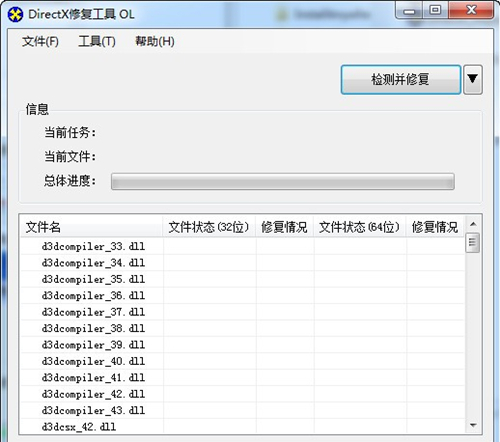
Task: Maximize the DirectX修复工具 window
Action: point(435,10)
